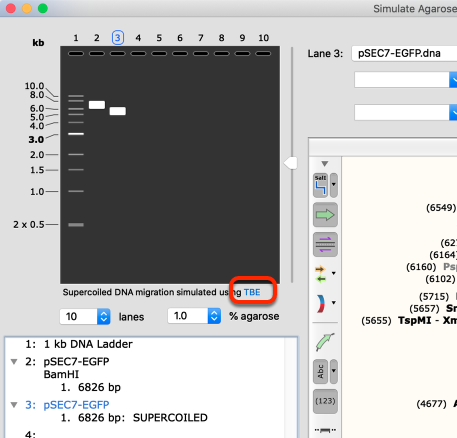Image resolution: width=457 pixels, height=438 pixels.
Task: Toggle the (123) numbering icon
Action: point(325,401)
